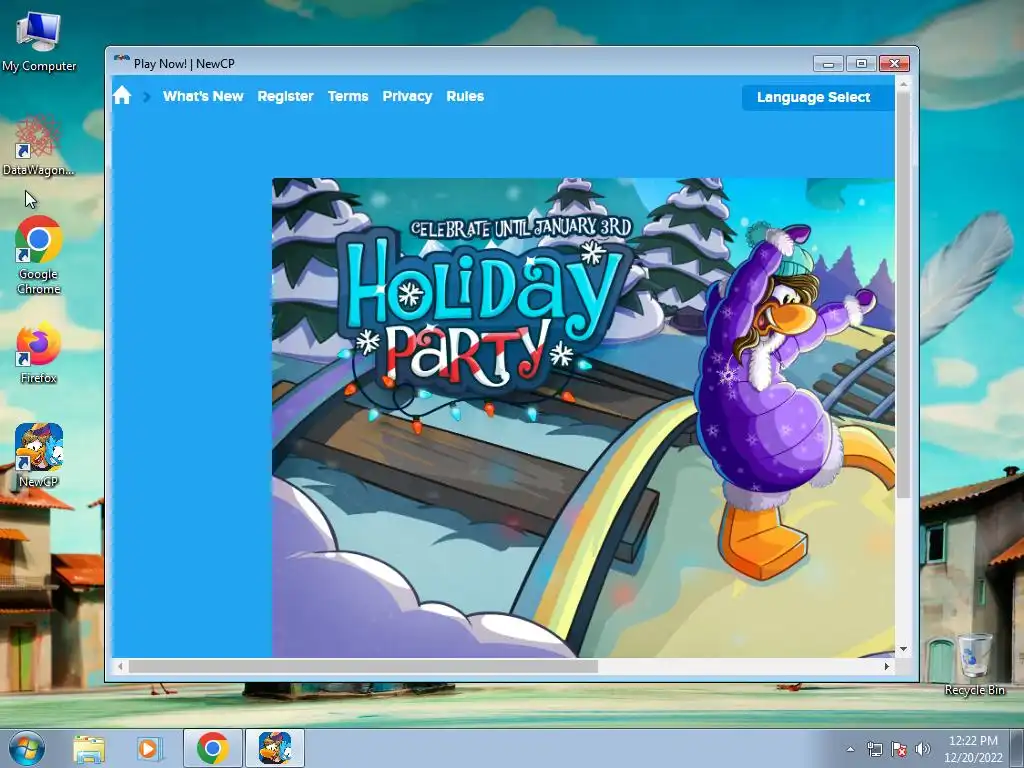Click the vertical scrollbar down arrow
1024x768 pixels.
(x=903, y=649)
